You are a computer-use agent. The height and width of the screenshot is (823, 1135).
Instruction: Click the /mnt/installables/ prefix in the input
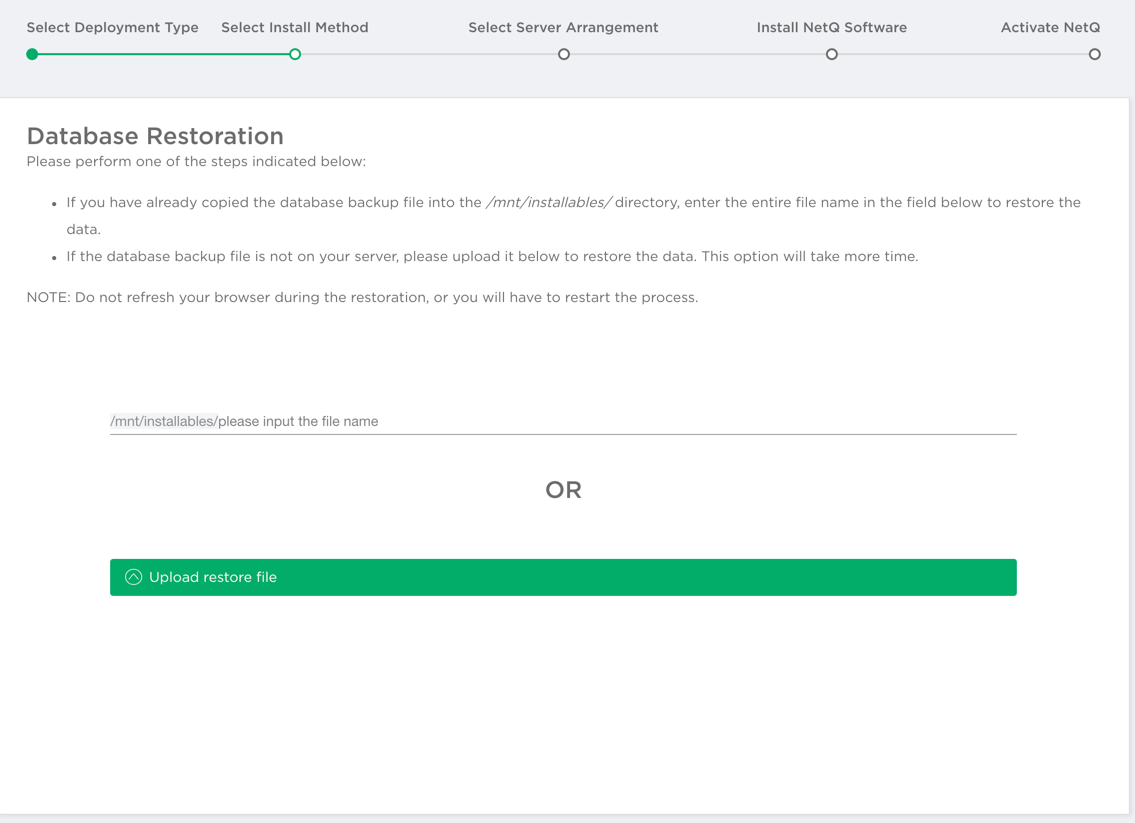point(163,421)
